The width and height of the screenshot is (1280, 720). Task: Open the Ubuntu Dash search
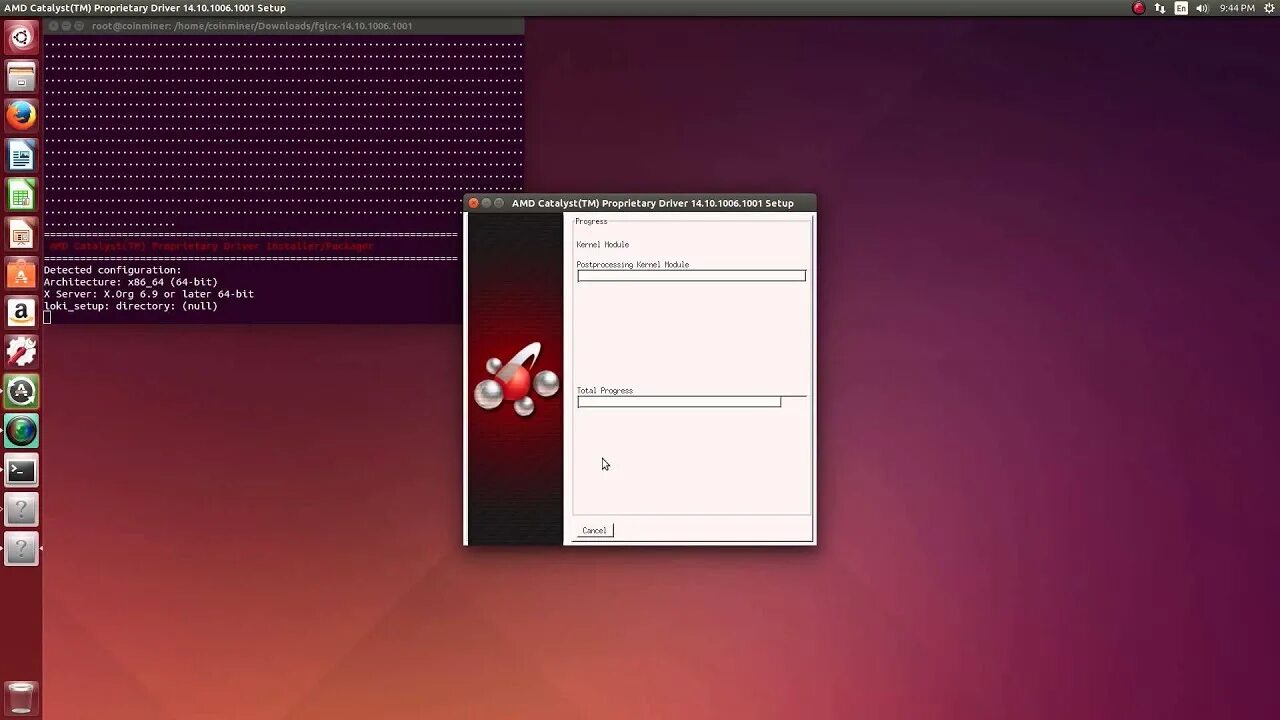coord(21,38)
